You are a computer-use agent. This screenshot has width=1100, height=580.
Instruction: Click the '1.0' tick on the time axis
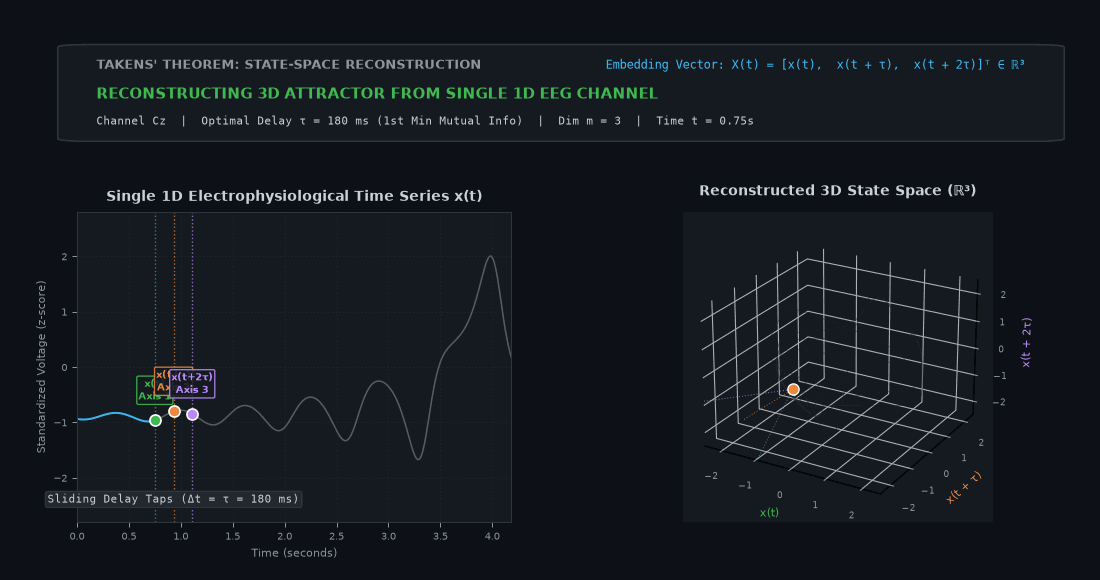(181, 536)
